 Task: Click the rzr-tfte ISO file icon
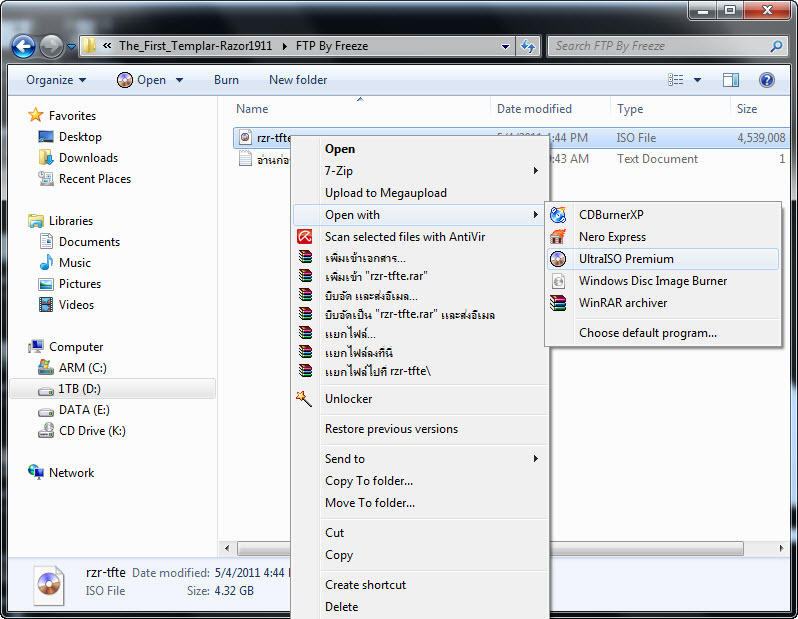coord(245,137)
